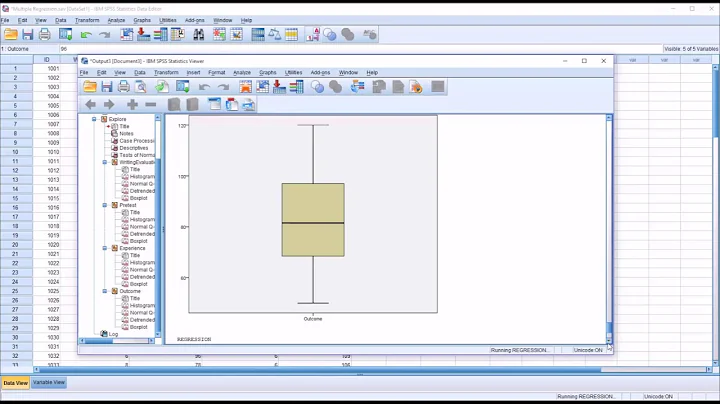Select Notes item in outline tree
The height and width of the screenshot is (404, 720).
(x=126, y=134)
